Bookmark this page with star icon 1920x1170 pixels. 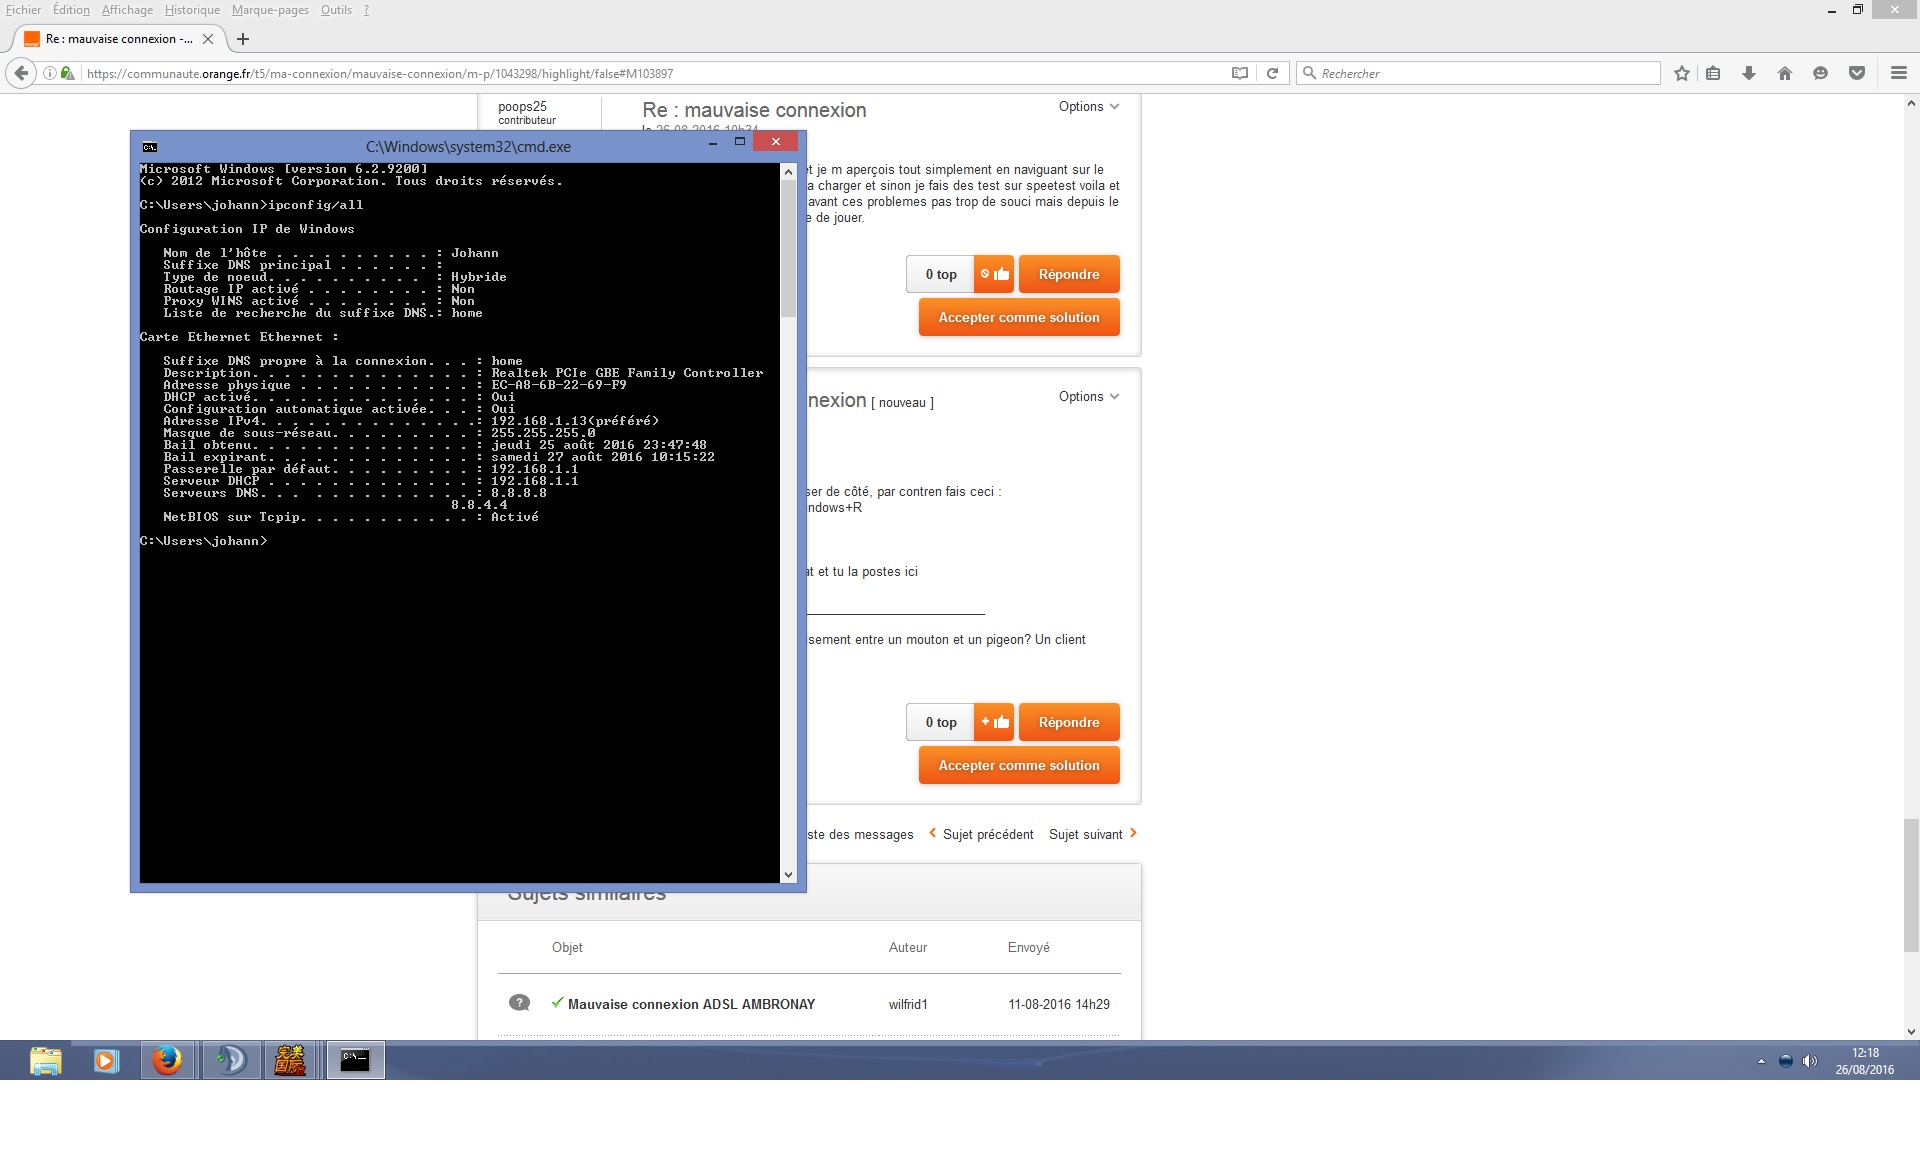[x=1681, y=73]
